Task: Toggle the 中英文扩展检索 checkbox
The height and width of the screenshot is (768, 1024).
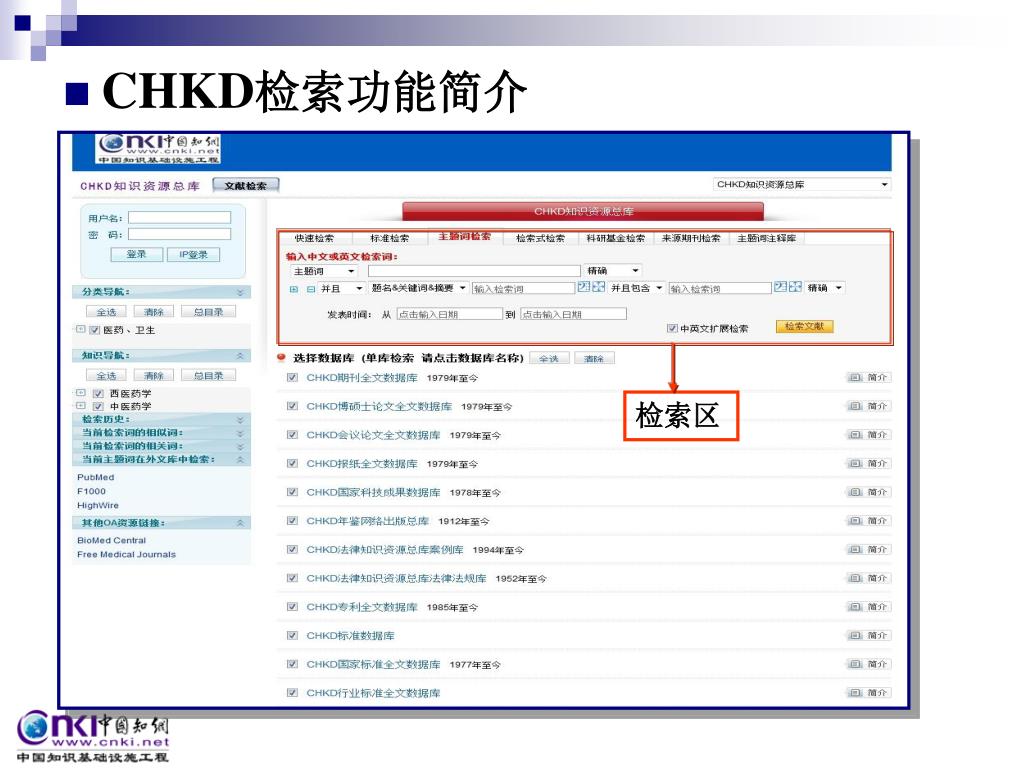Action: click(x=672, y=328)
